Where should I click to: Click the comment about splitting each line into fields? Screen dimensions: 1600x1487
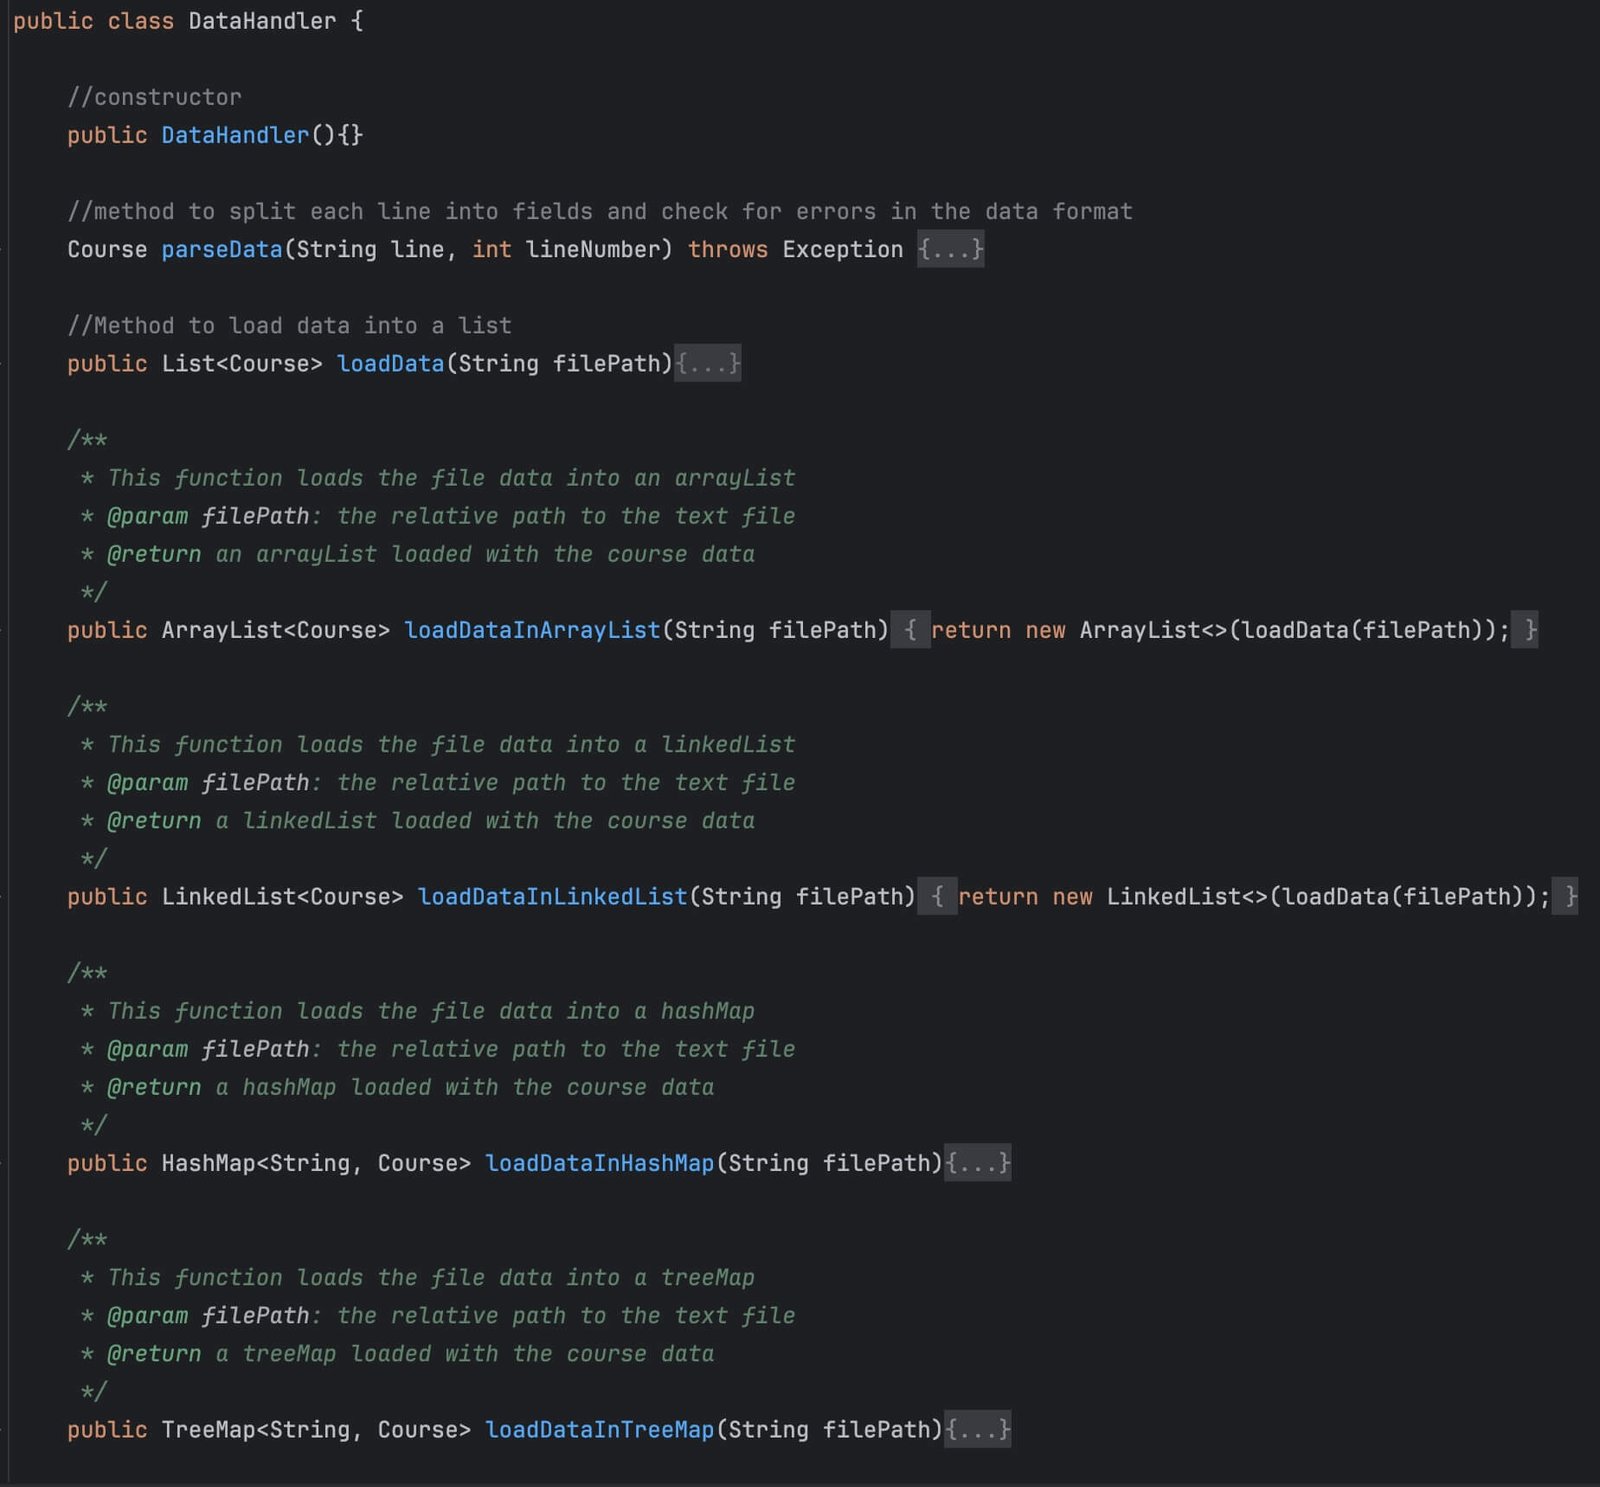pos(600,211)
